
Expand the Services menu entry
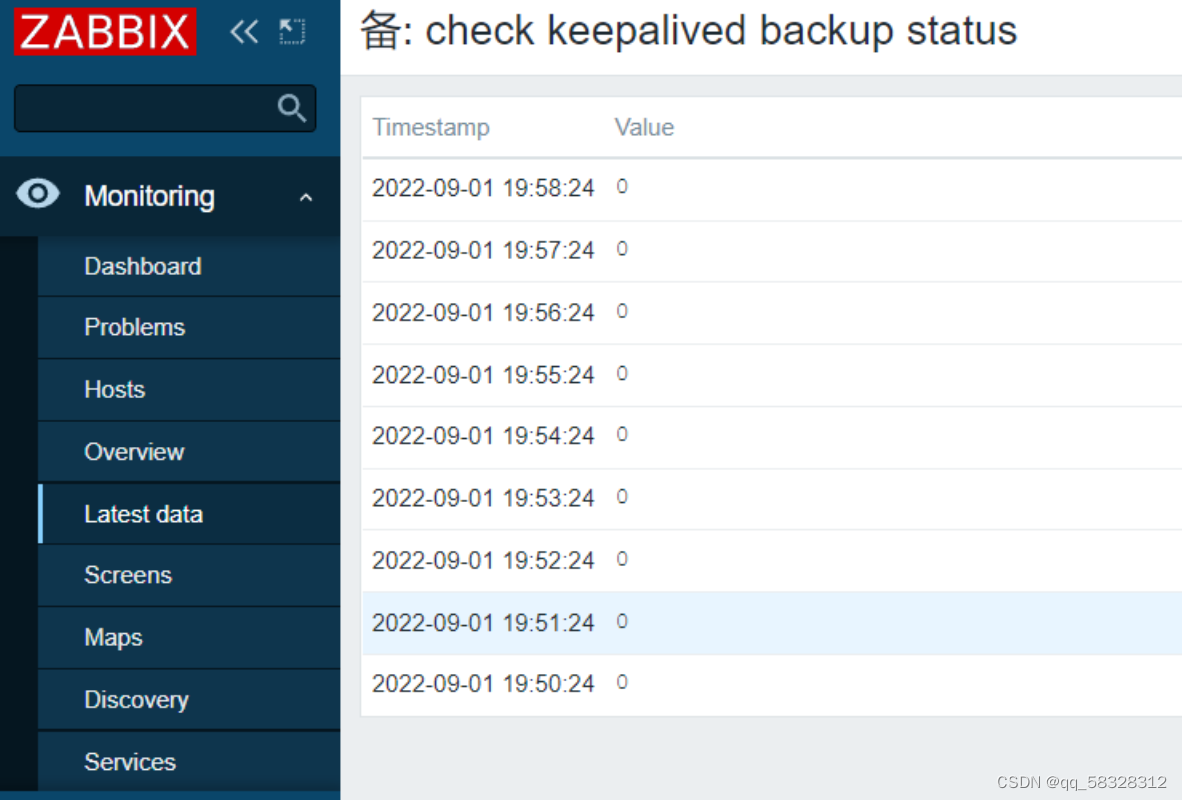click(x=129, y=761)
